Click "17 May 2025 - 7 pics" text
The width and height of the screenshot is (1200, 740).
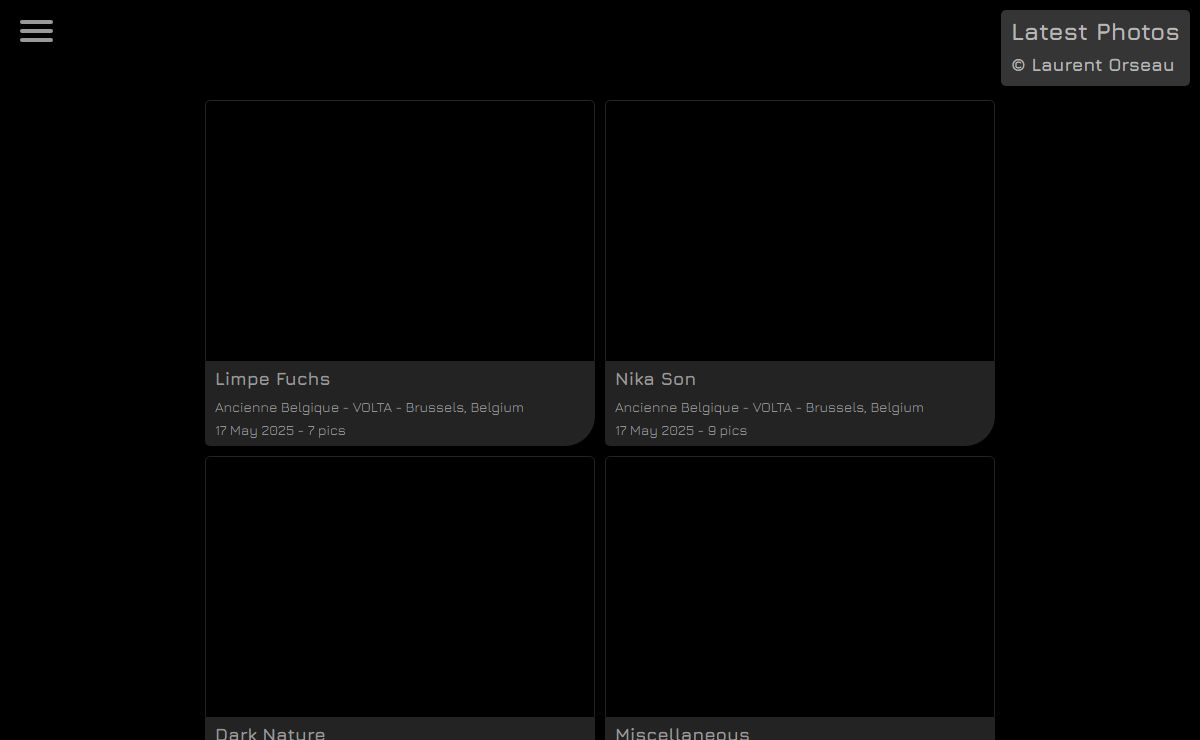[x=280, y=430]
